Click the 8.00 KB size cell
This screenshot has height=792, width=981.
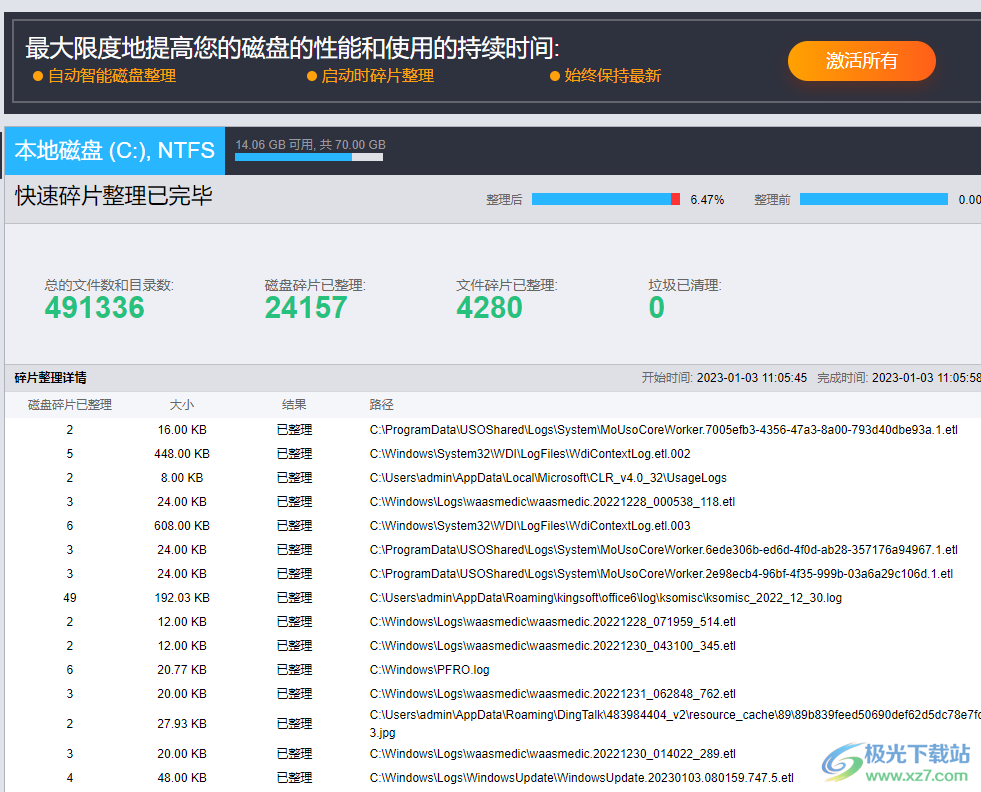[182, 478]
